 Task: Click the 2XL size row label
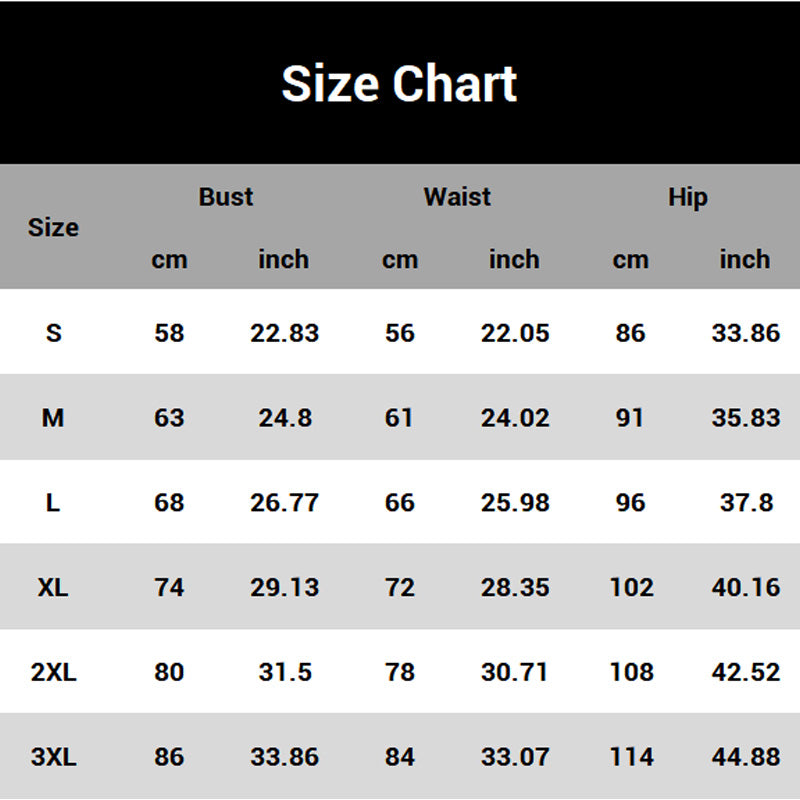[53, 672]
